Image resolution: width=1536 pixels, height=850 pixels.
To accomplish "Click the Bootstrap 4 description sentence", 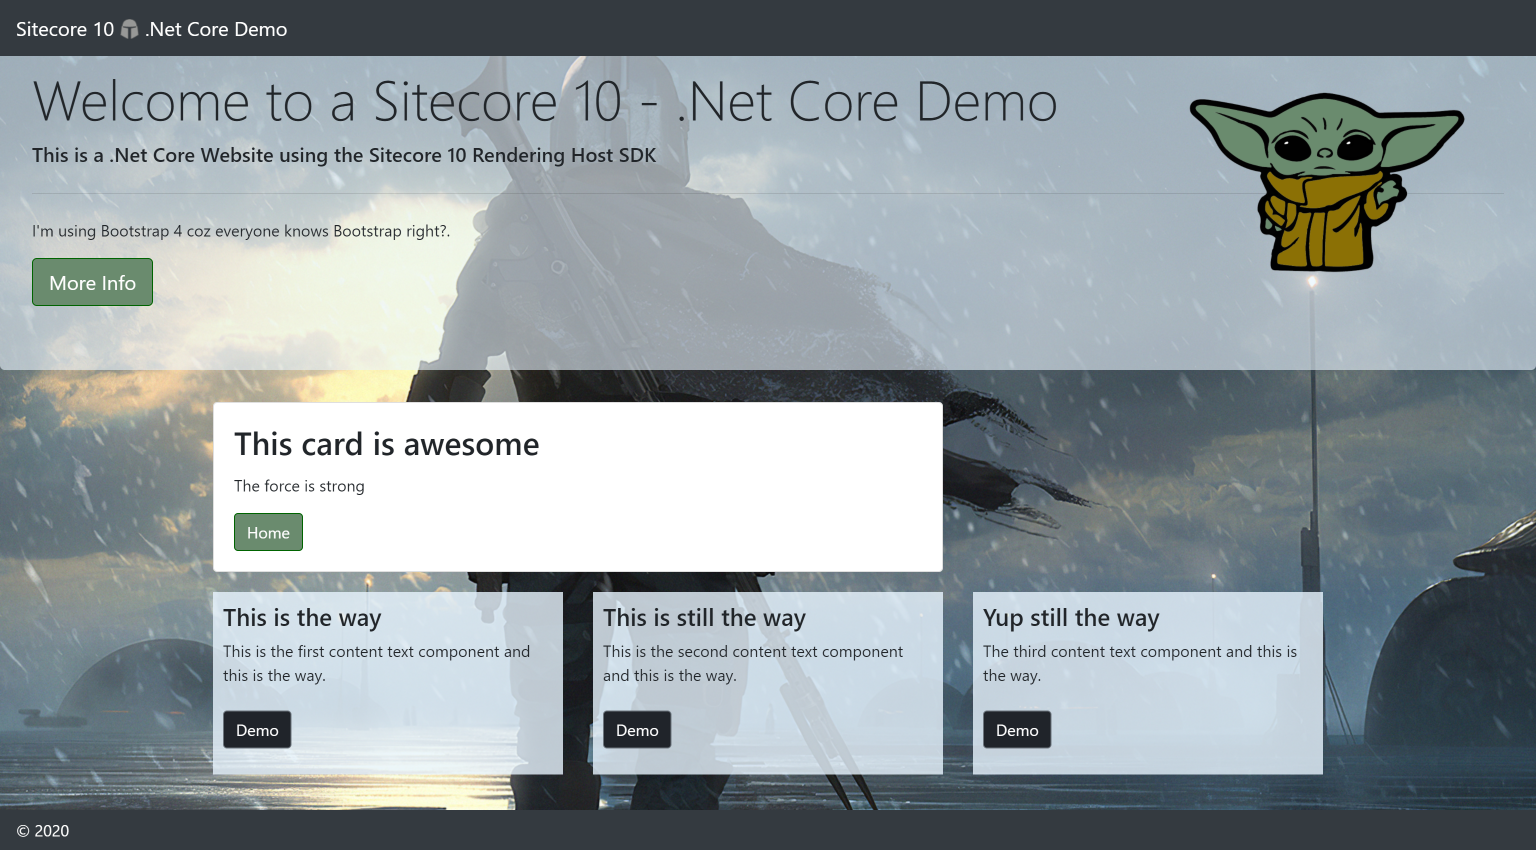I will (x=241, y=231).
